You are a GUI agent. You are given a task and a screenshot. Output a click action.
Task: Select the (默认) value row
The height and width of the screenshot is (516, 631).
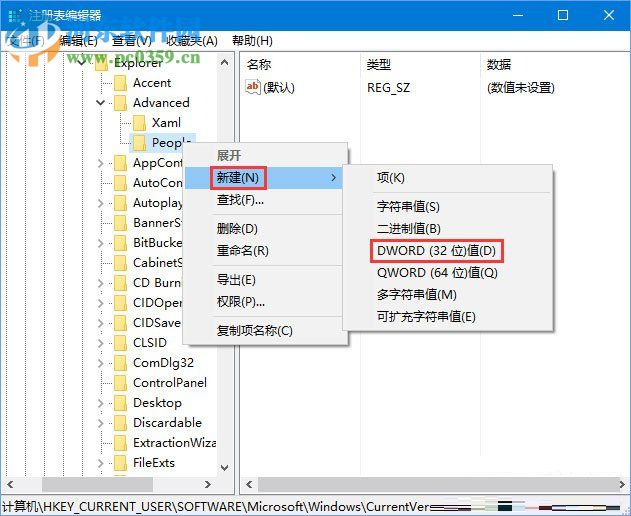(x=278, y=88)
